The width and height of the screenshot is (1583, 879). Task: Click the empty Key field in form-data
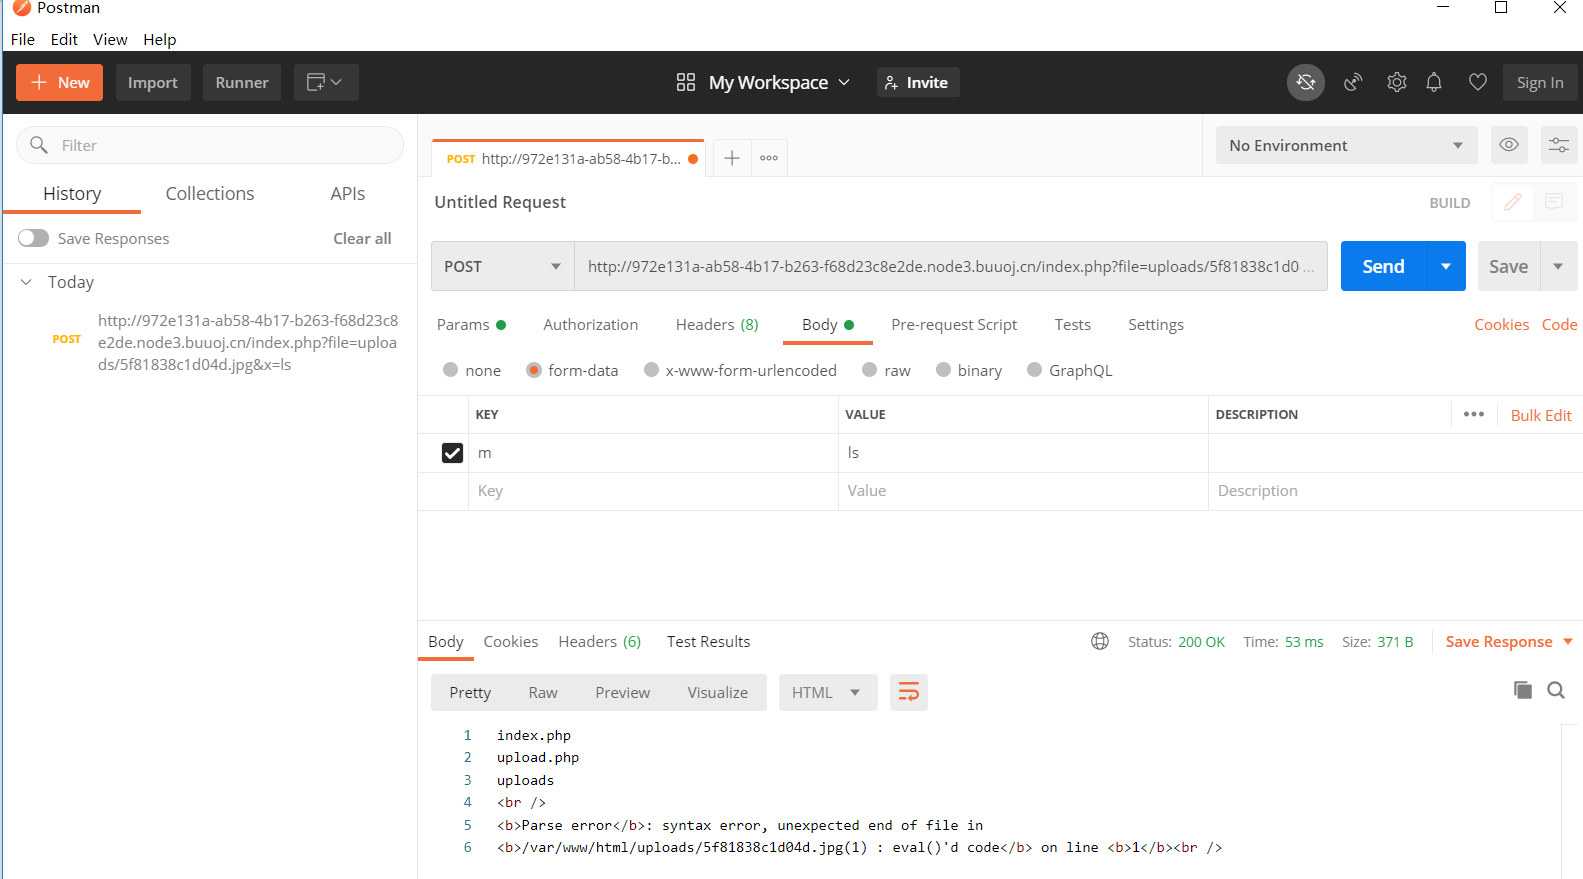(x=653, y=491)
